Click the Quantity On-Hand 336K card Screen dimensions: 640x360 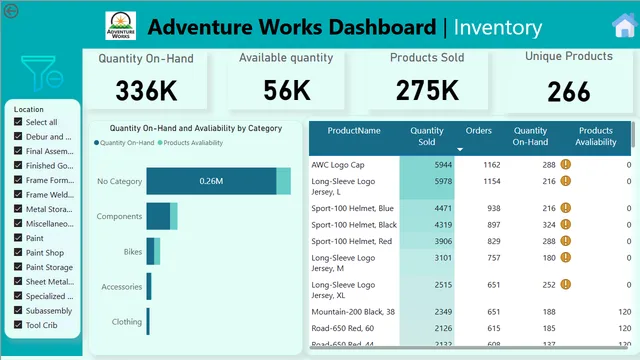coord(146,80)
